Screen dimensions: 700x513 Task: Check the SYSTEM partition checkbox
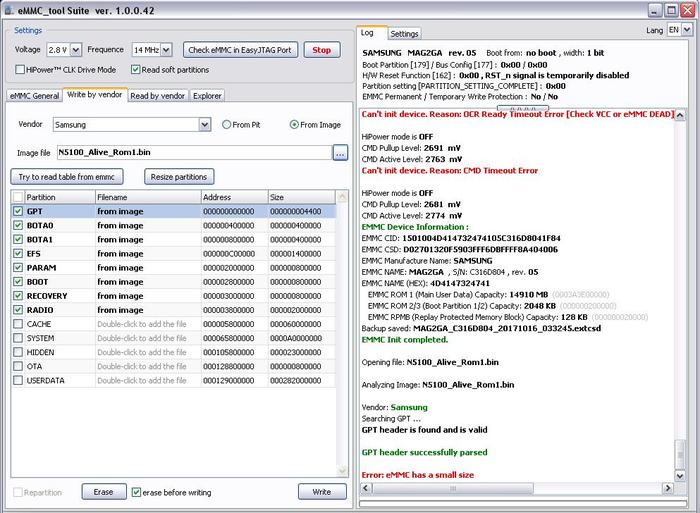18,338
